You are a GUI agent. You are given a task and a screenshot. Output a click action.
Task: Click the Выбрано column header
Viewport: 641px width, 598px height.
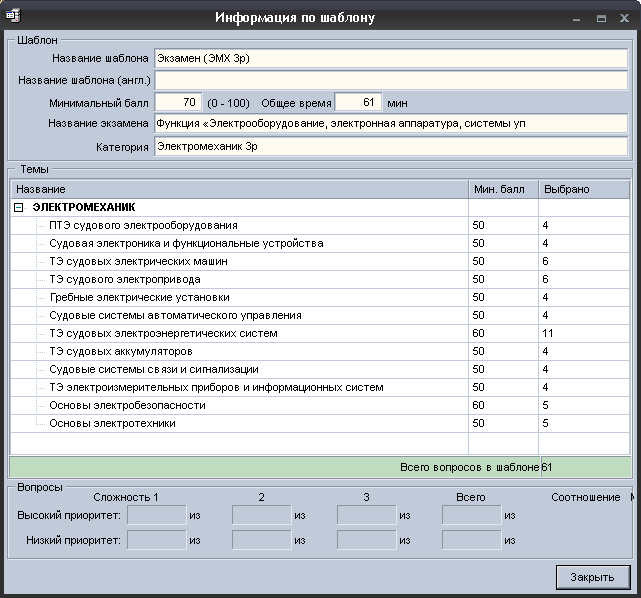coord(584,189)
